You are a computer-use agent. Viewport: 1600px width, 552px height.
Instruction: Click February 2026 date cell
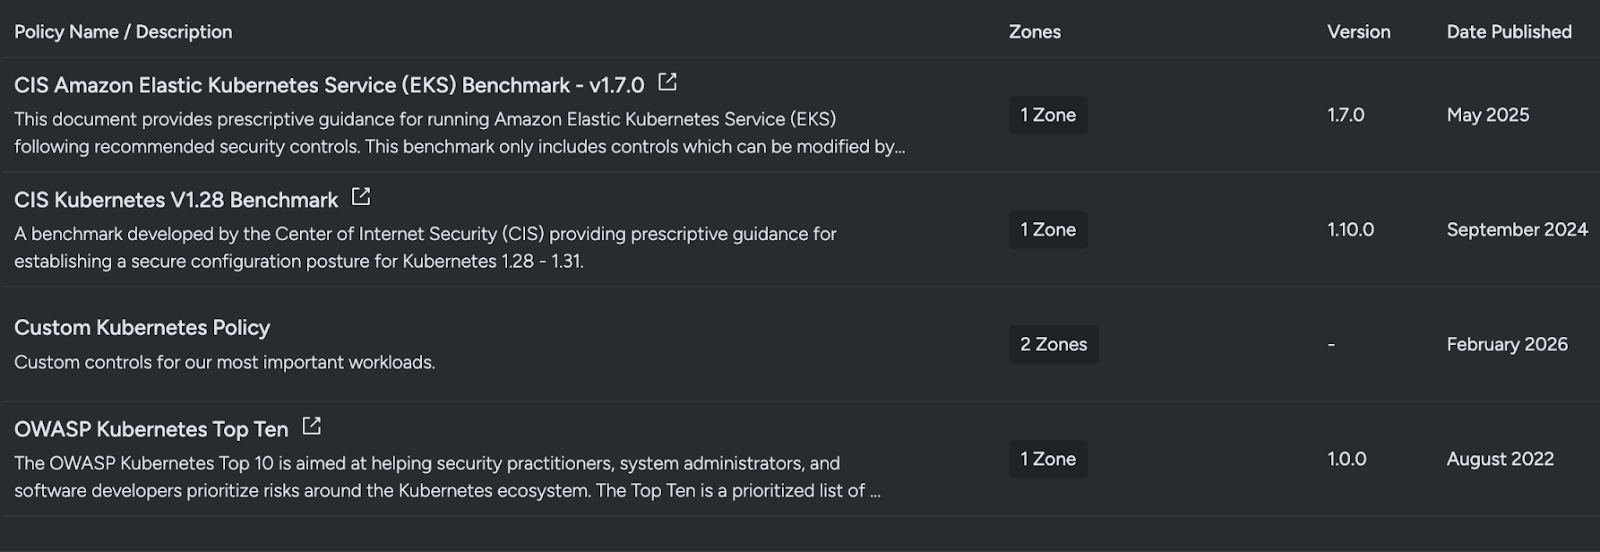click(x=1506, y=344)
